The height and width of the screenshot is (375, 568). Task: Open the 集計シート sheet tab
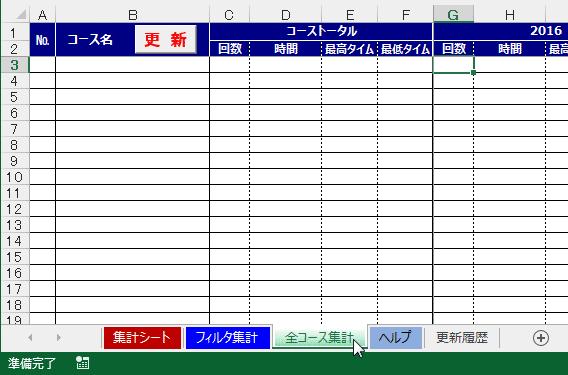[142, 338]
